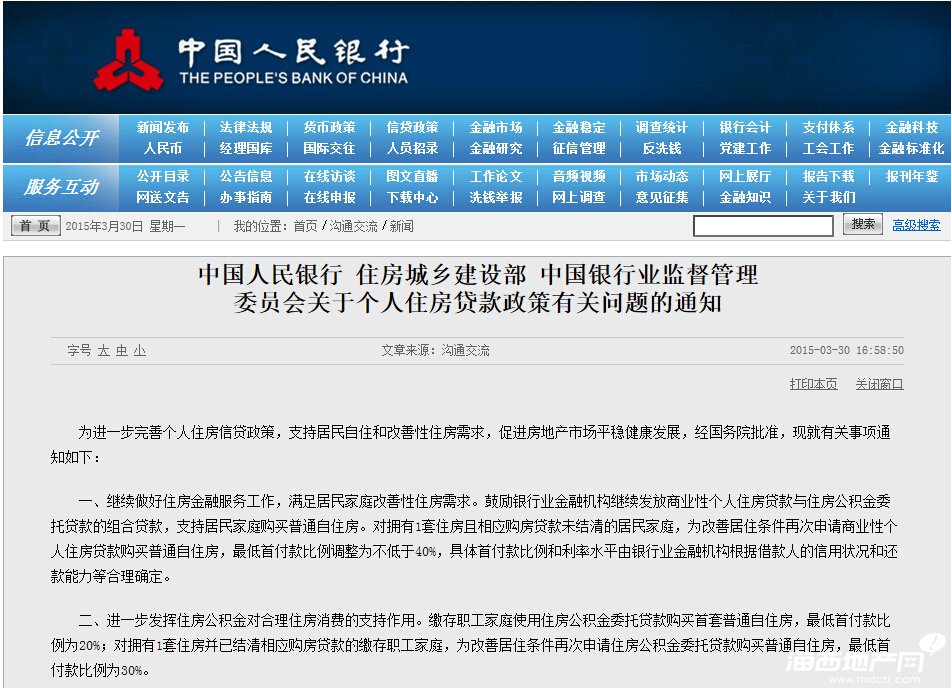Viewport: 951px width, 688px height.
Task: Open the 关于我们 link
Action: (x=828, y=198)
